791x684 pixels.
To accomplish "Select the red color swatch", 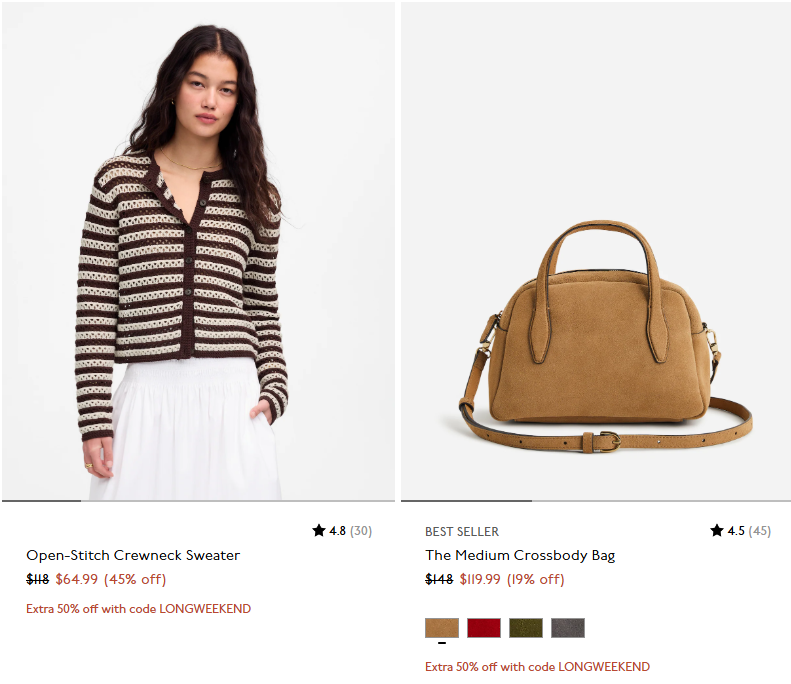I will [484, 628].
